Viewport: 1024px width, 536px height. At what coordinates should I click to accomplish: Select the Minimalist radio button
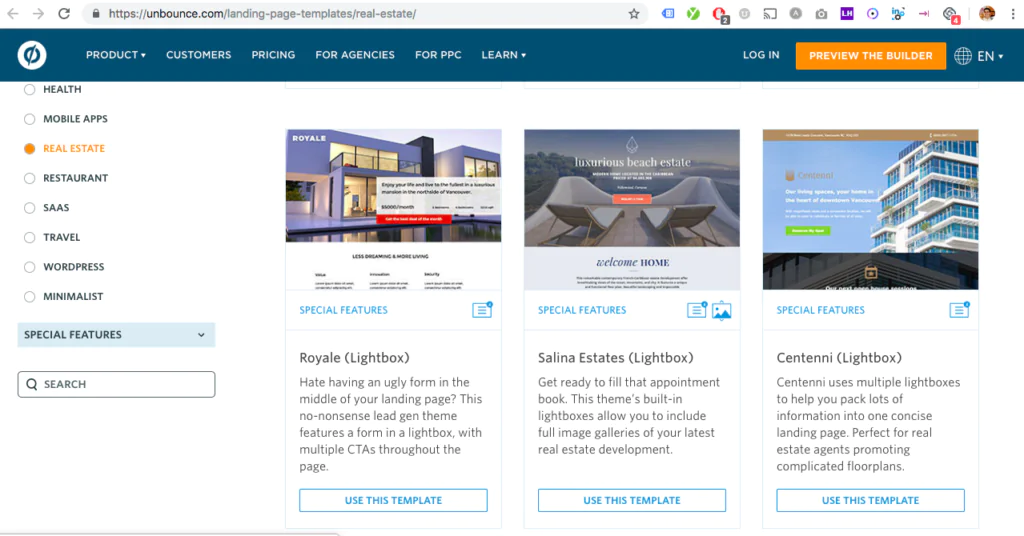pos(29,296)
